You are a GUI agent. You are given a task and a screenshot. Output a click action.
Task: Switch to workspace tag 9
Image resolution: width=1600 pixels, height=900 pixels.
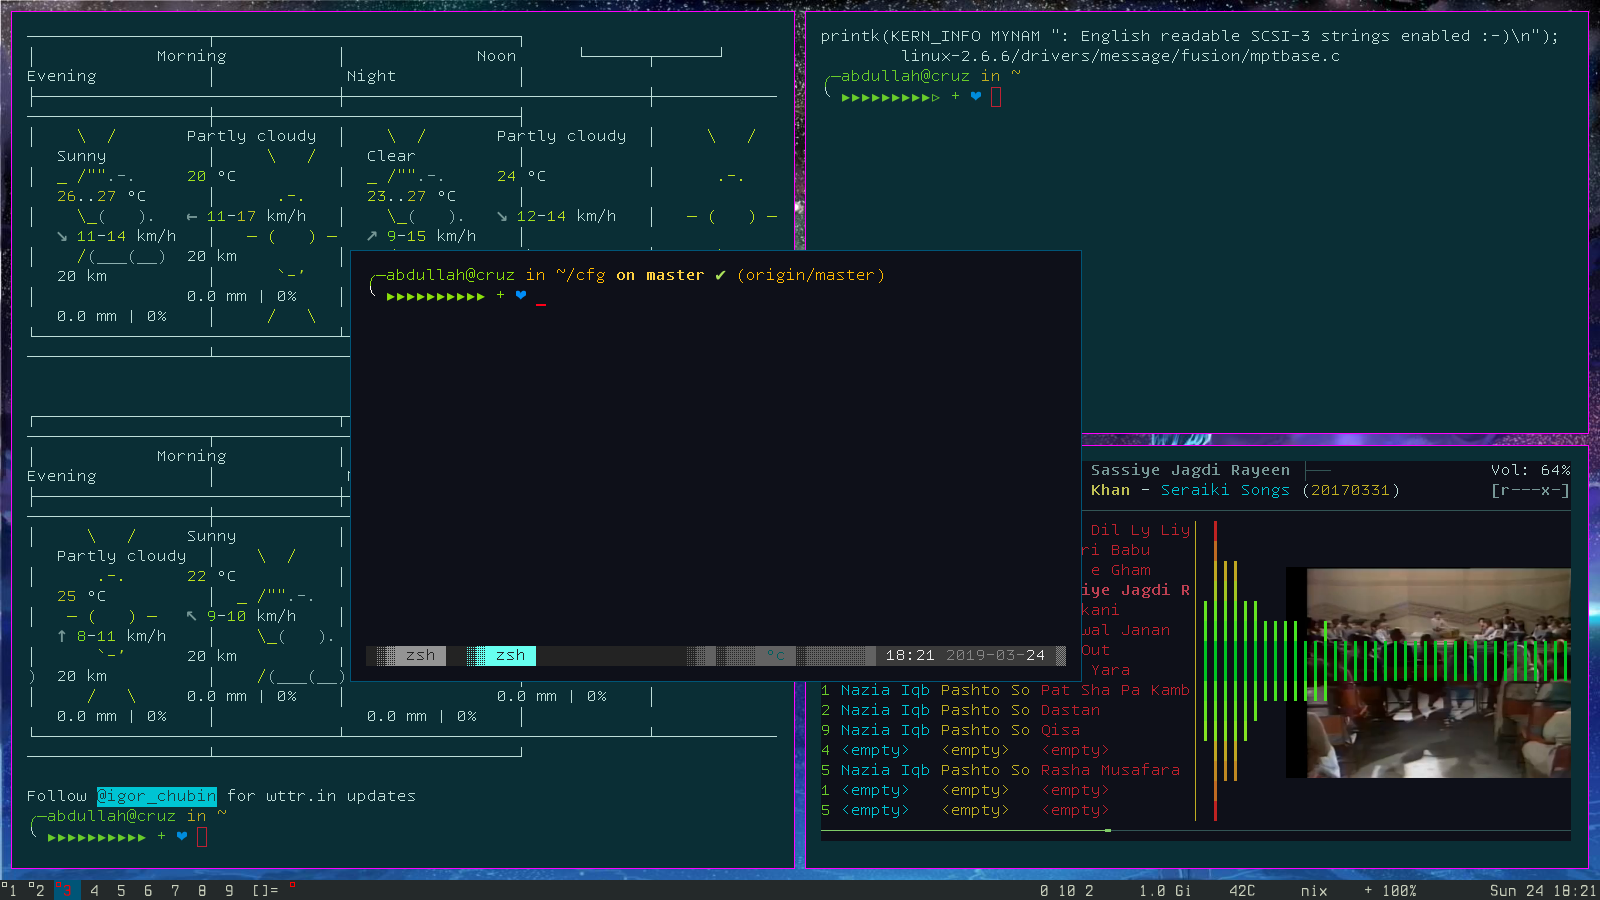tap(229, 890)
